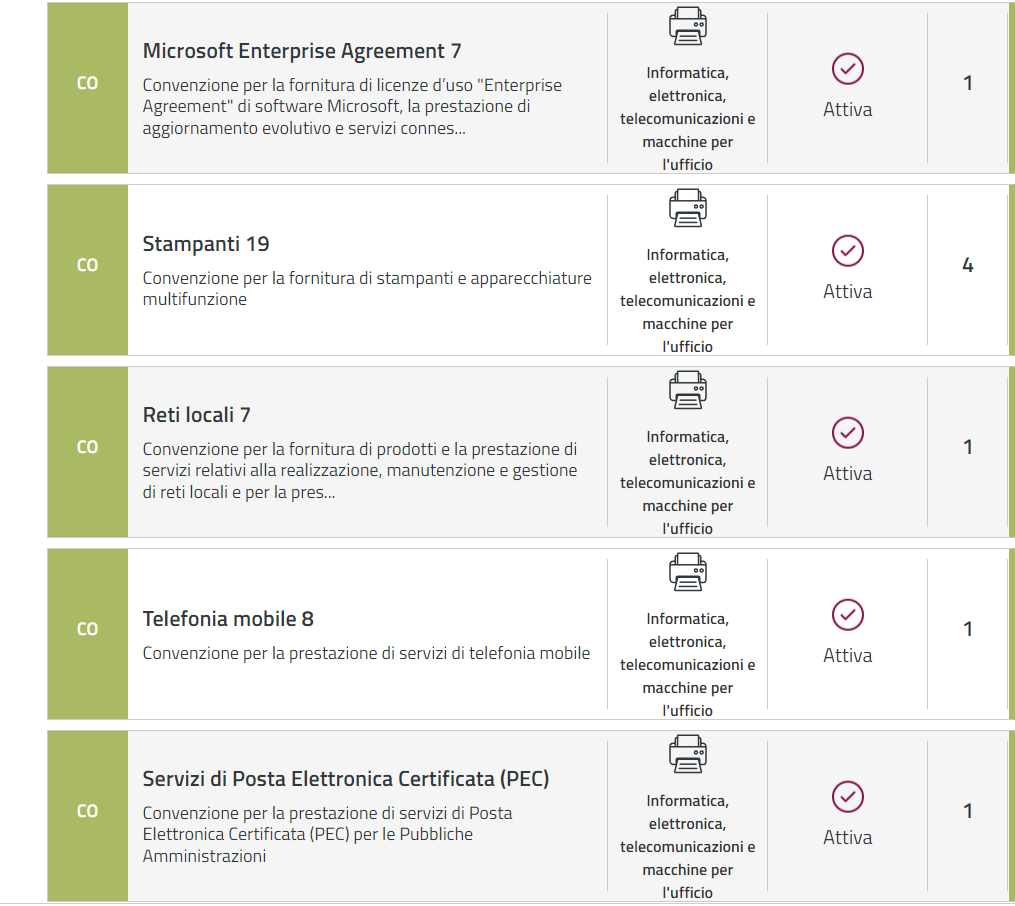Click Attiva checkmark for Posta Elettronica Certificata
The height and width of the screenshot is (906, 1015).
tap(847, 797)
